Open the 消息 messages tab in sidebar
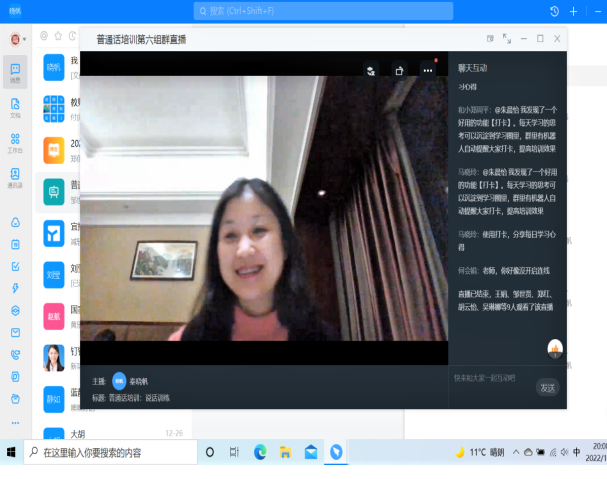The width and height of the screenshot is (607, 479). [16, 74]
